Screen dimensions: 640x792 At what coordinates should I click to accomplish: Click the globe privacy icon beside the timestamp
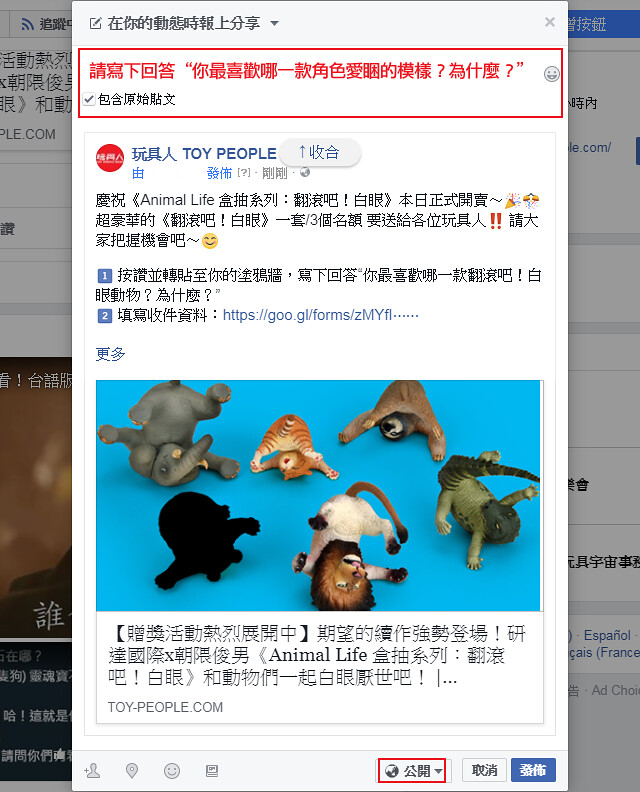pyautogui.click(x=305, y=173)
